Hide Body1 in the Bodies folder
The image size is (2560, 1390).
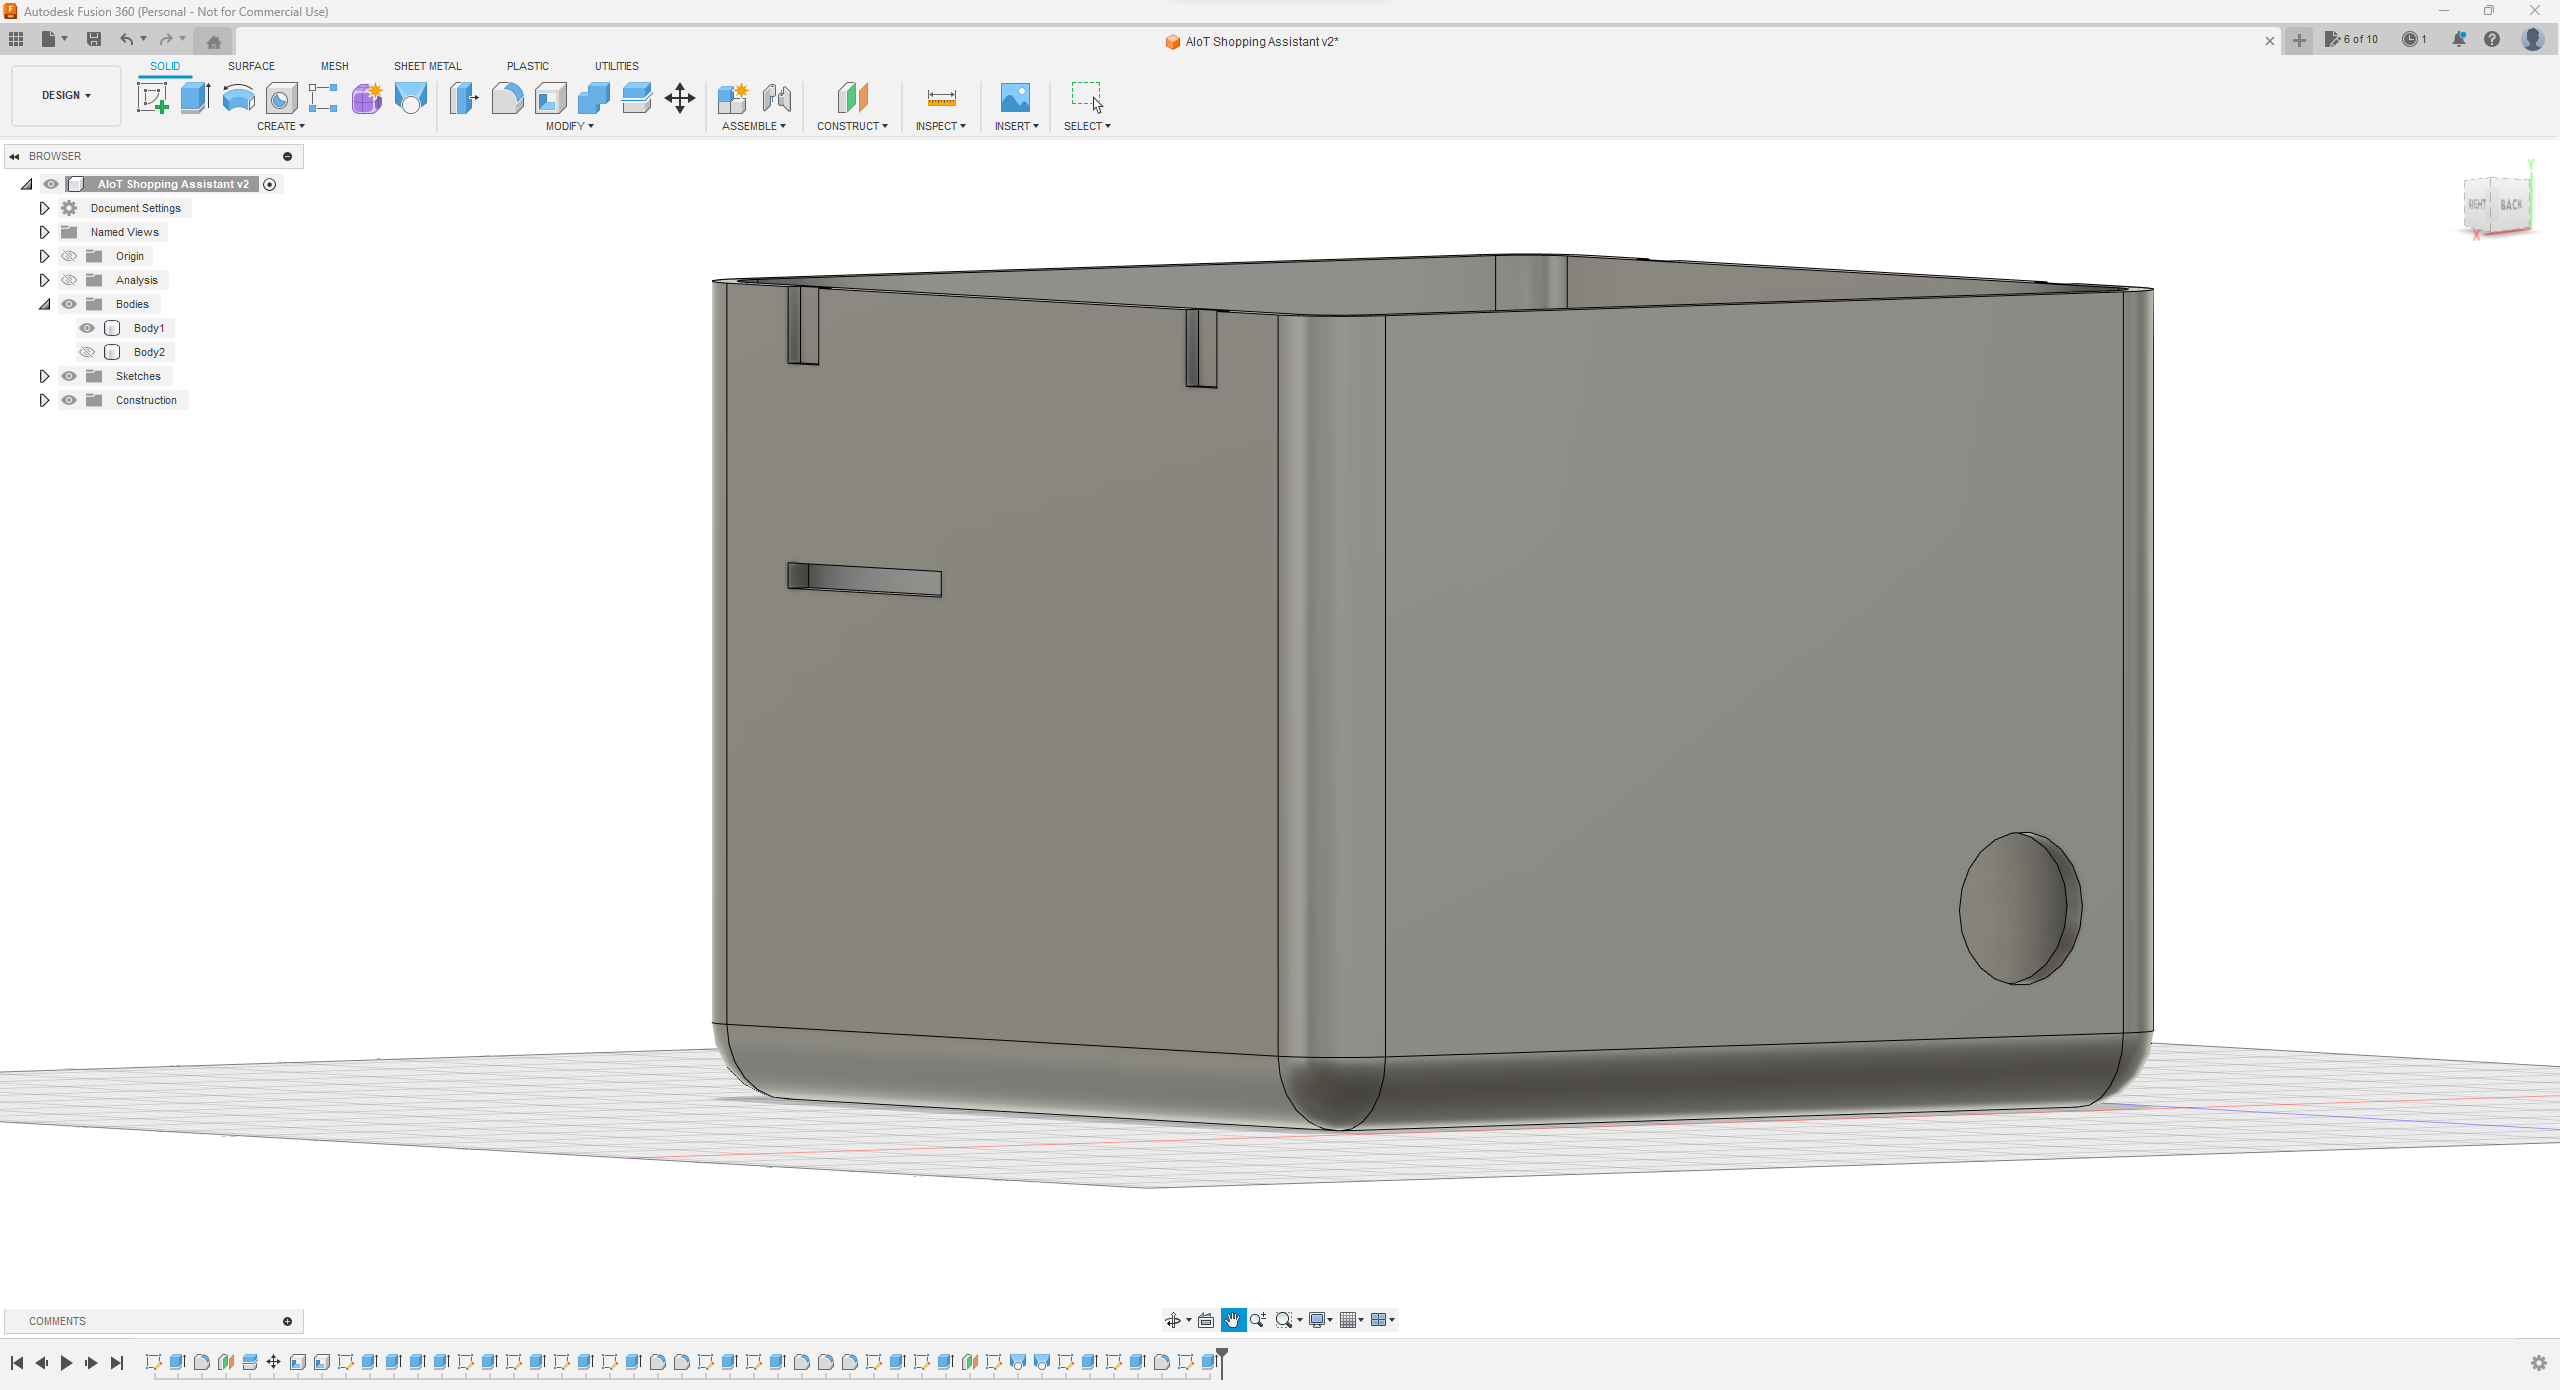(87, 327)
